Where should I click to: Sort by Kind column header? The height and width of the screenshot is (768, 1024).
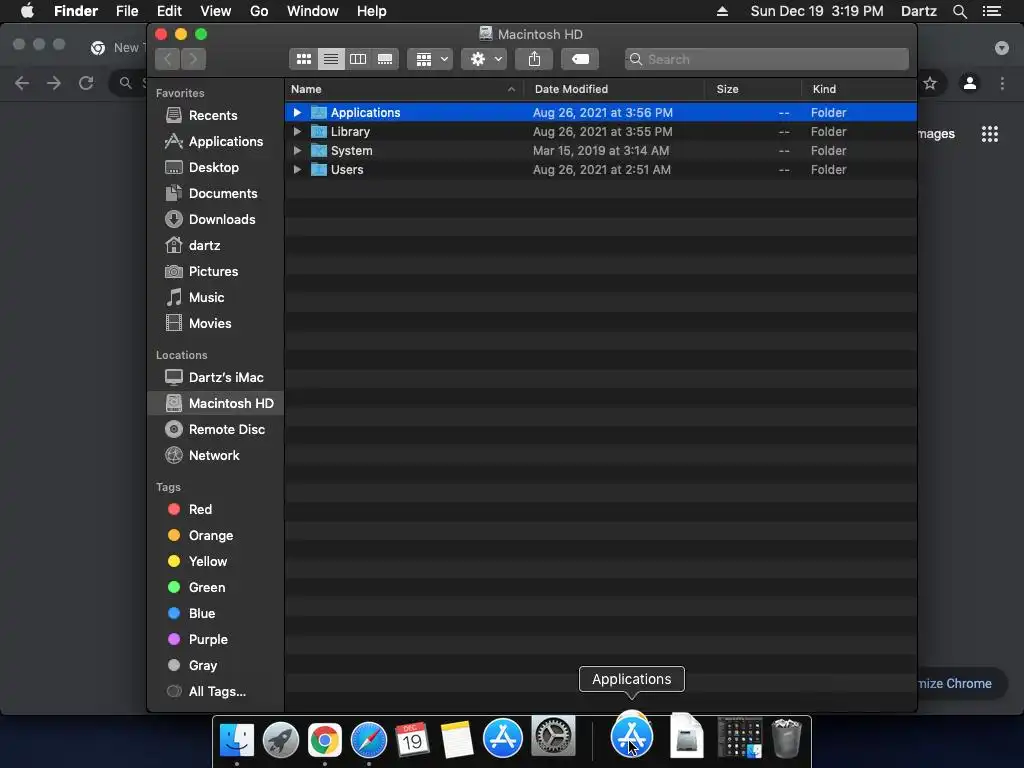[x=859, y=89]
